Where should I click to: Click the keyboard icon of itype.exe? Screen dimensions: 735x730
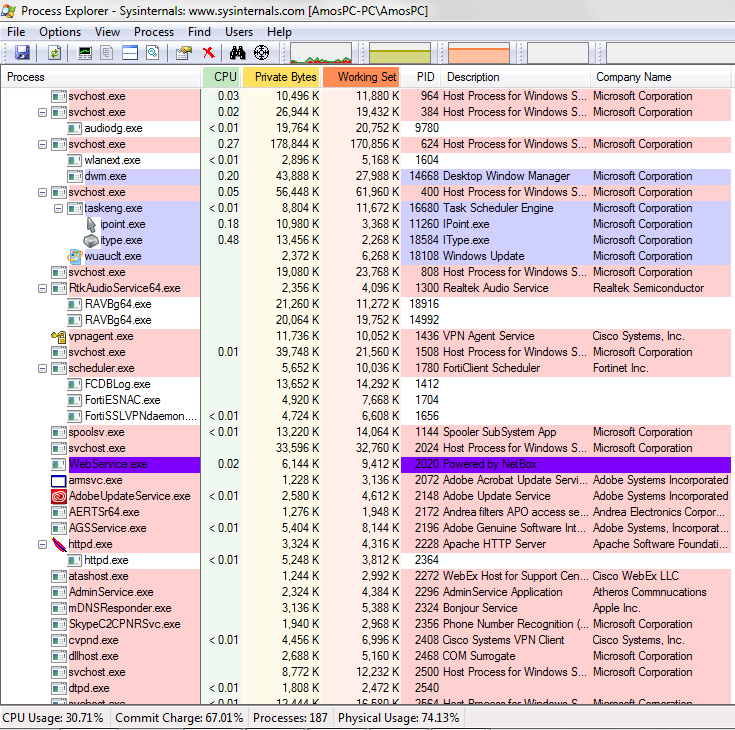91,240
